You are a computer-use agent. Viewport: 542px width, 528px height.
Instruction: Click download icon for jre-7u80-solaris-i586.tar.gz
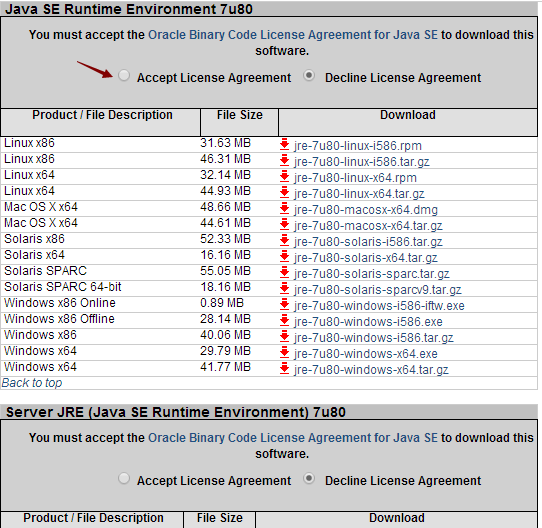click(x=284, y=240)
